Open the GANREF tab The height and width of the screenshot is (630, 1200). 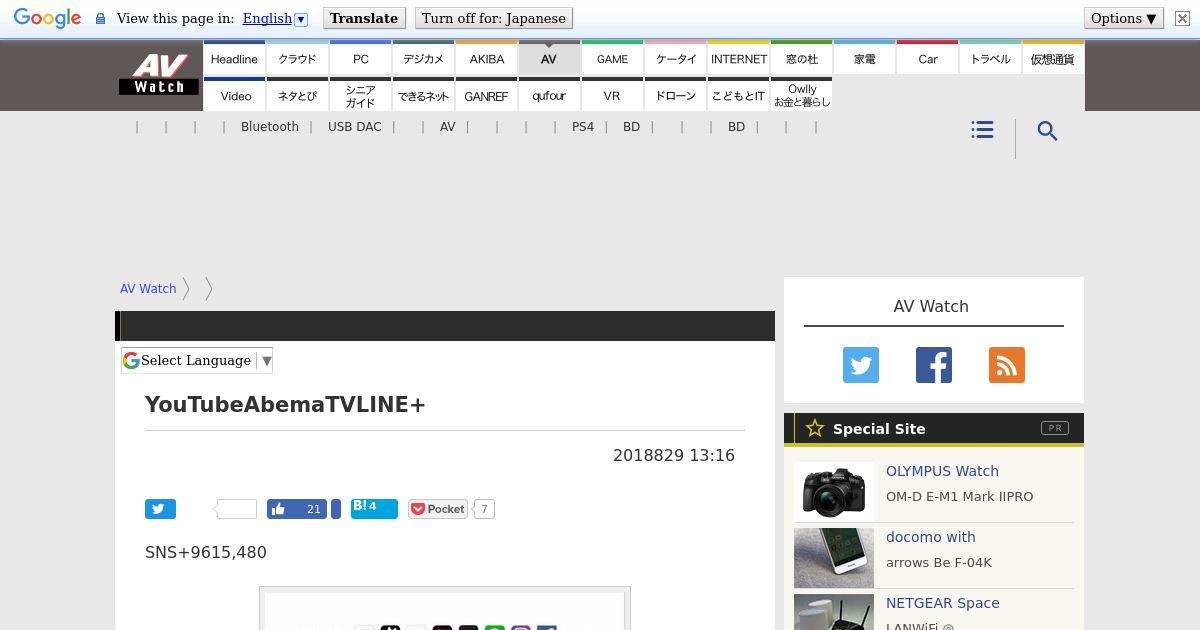point(486,96)
